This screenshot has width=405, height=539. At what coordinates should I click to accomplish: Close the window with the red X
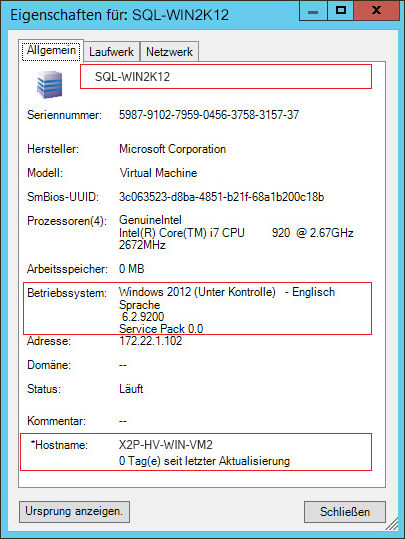coord(377,10)
